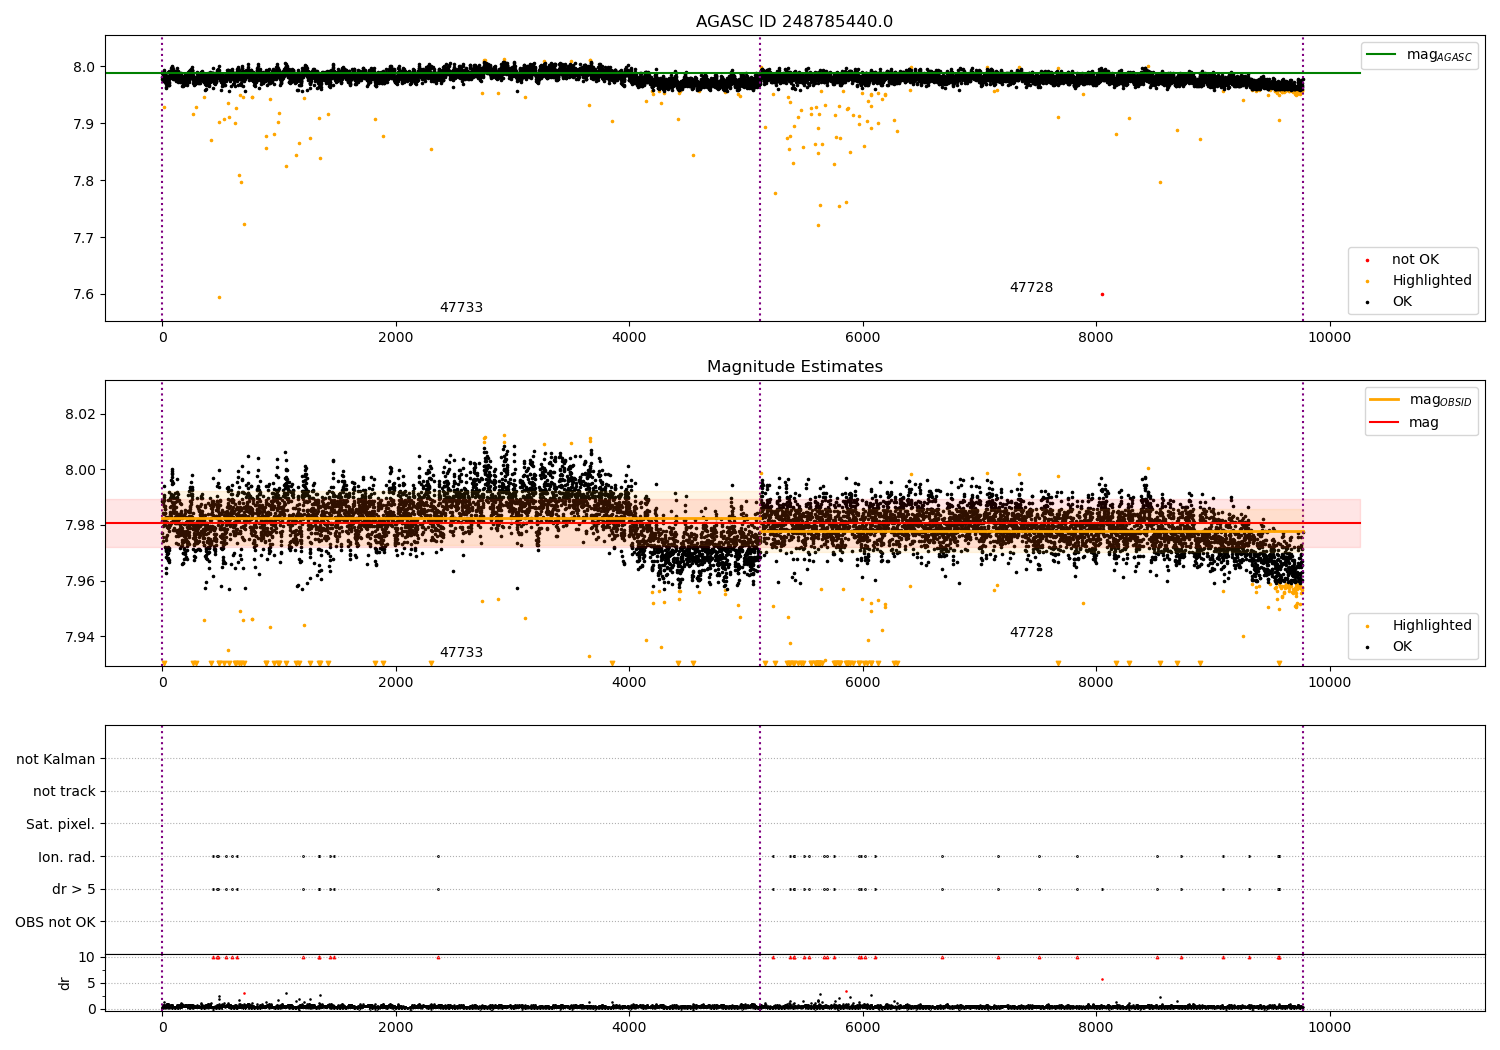Click the 7.94 y-axis tick in Magnitude Estimates
1500x1050 pixels.
pos(80,637)
